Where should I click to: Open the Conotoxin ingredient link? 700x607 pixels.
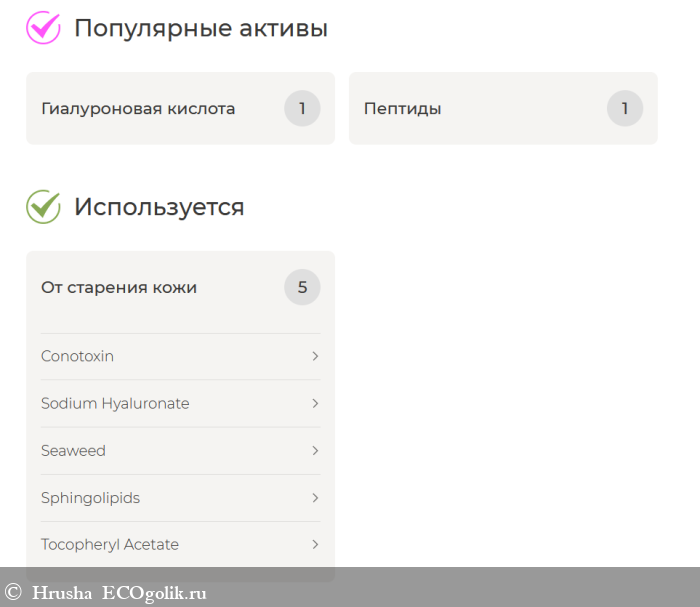coord(78,357)
